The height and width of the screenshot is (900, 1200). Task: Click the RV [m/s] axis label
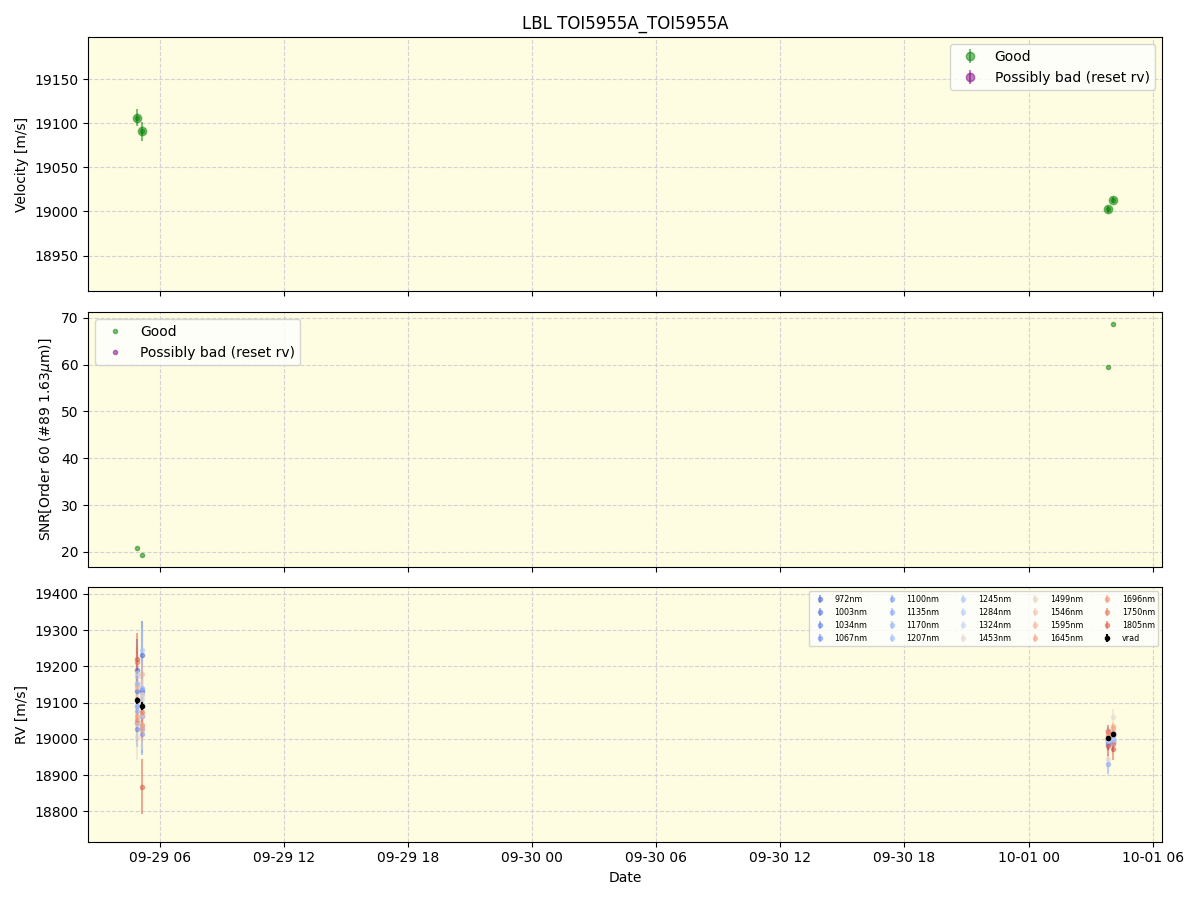pyautogui.click(x=21, y=714)
